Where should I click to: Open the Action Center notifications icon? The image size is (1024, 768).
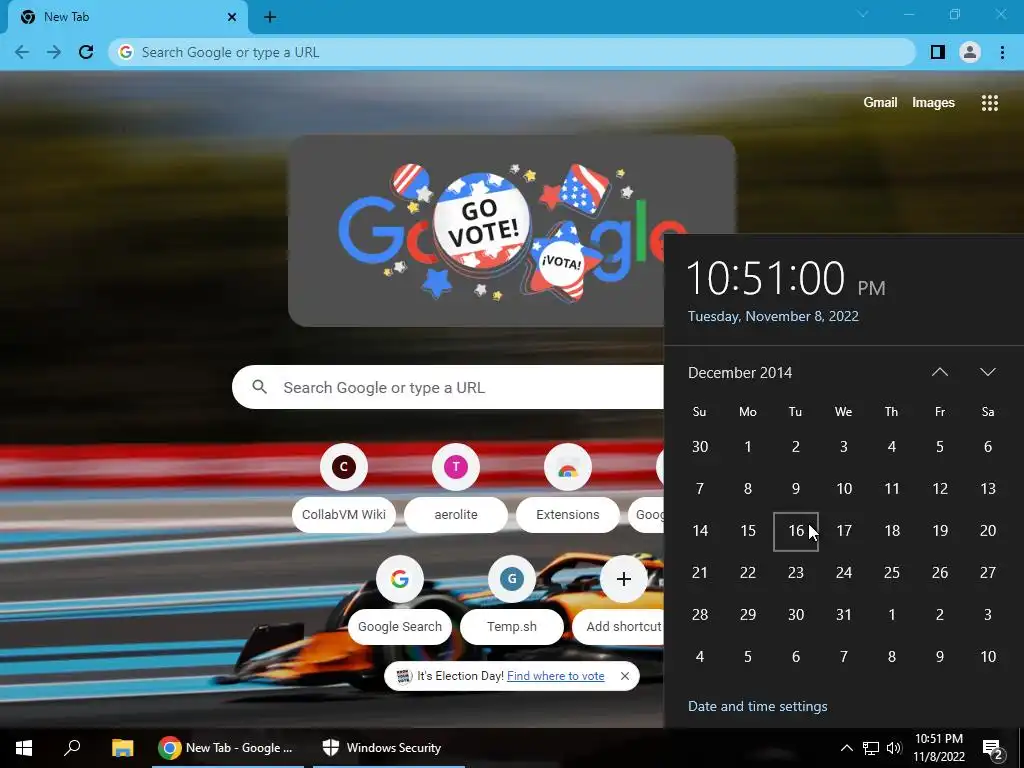tap(993, 749)
